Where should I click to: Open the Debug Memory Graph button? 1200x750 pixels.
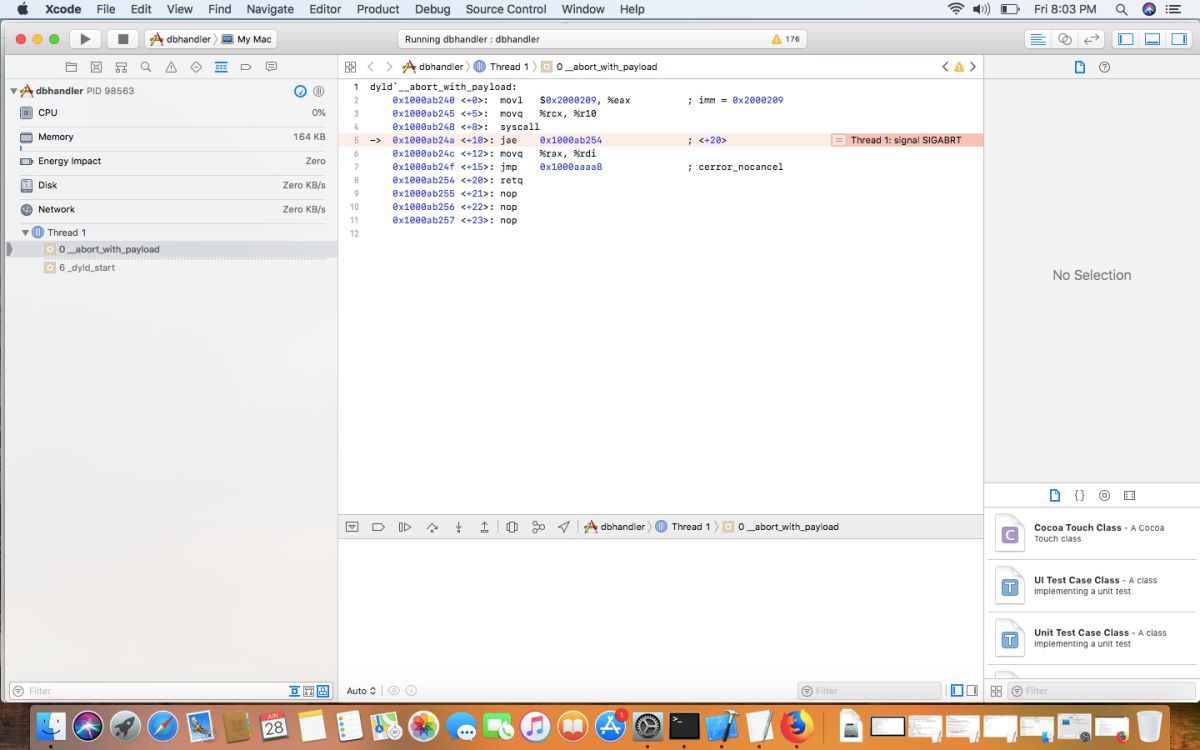point(538,527)
